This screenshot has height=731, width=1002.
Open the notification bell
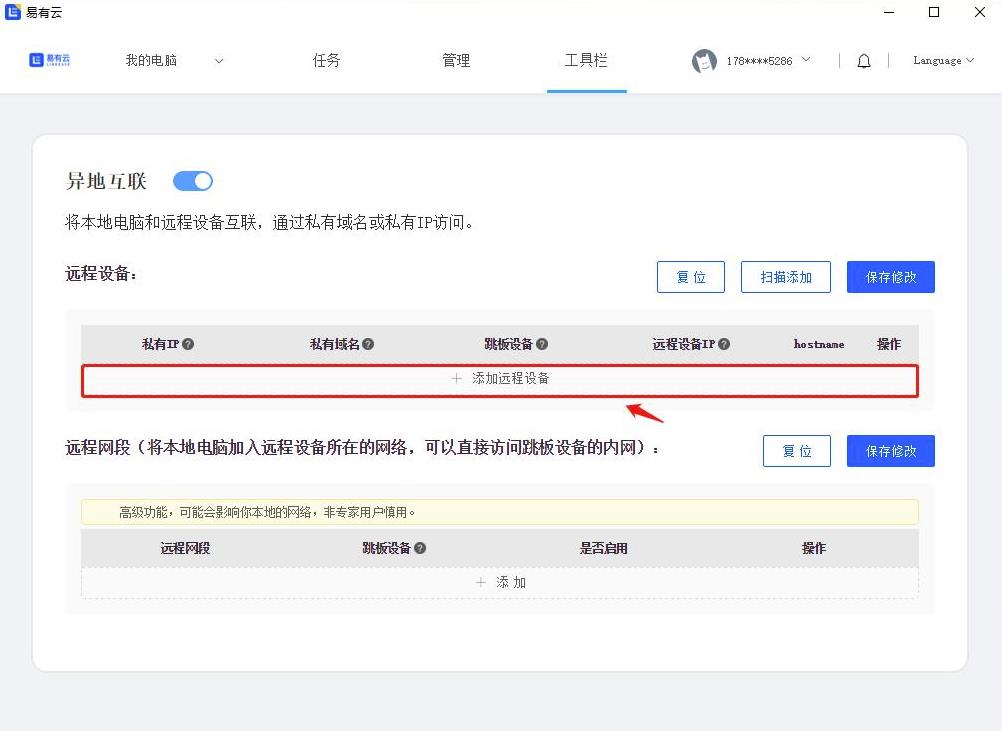click(863, 61)
